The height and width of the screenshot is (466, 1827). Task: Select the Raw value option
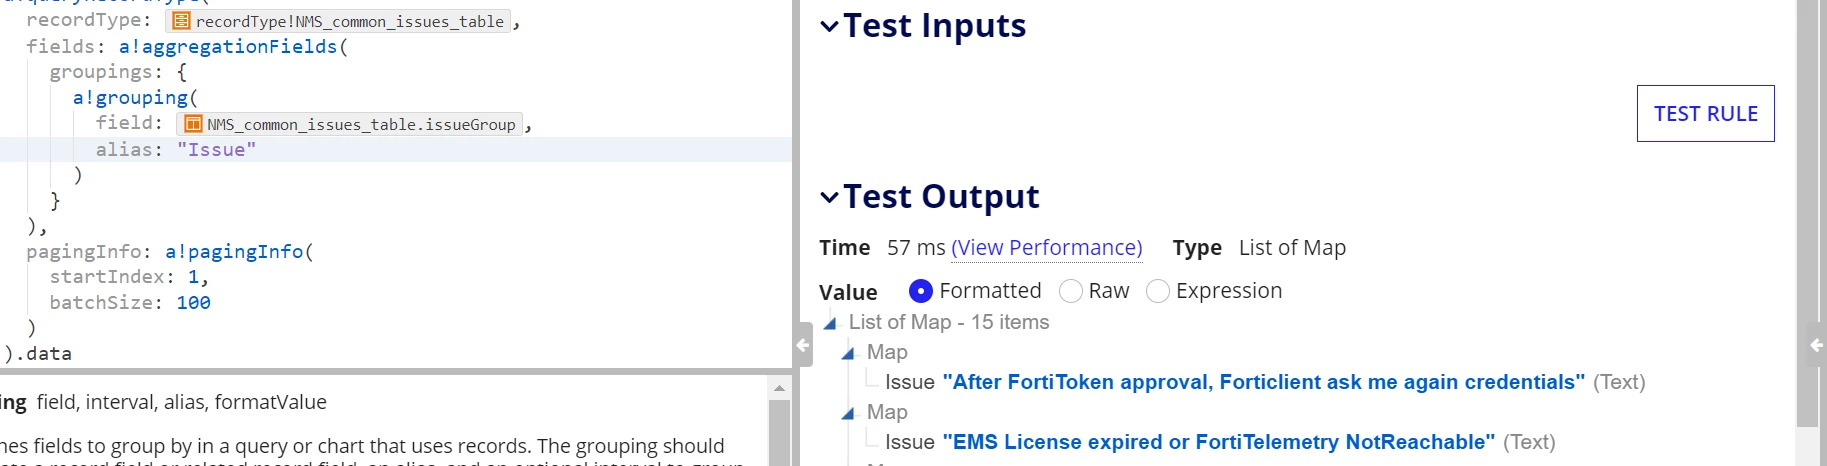1071,291
